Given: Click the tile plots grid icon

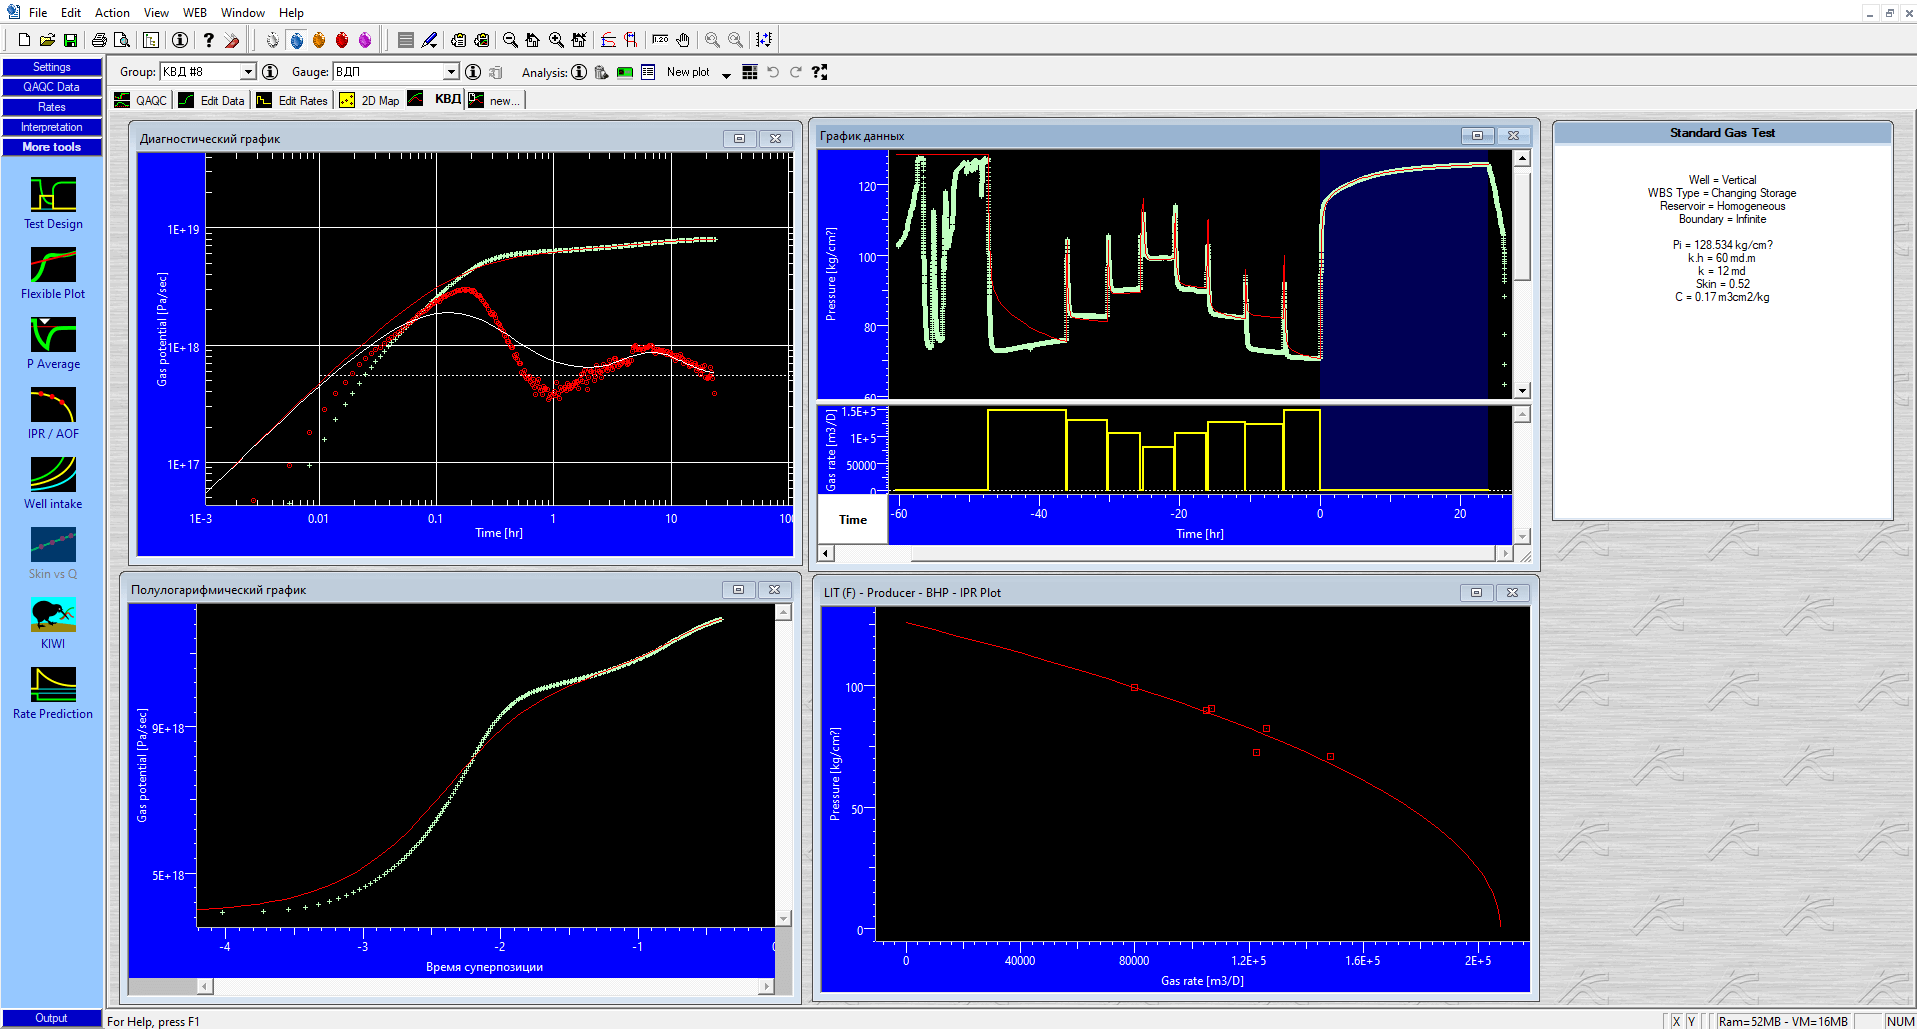Looking at the screenshot, I should point(750,72).
